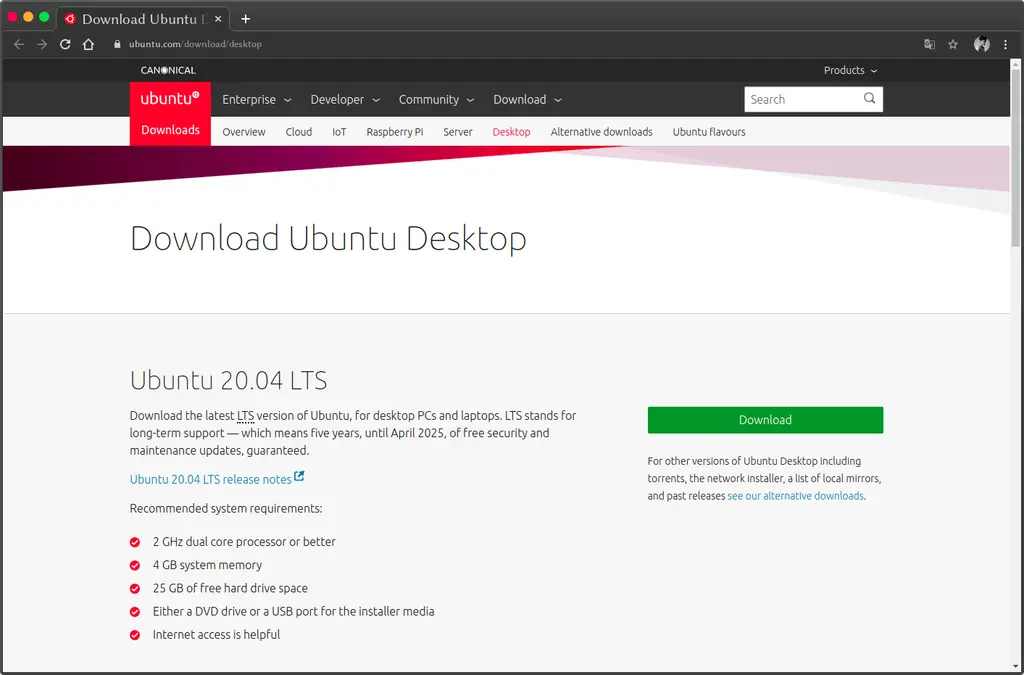The width and height of the screenshot is (1024, 675).
Task: Click the external link icon after release notes
Action: coord(299,477)
